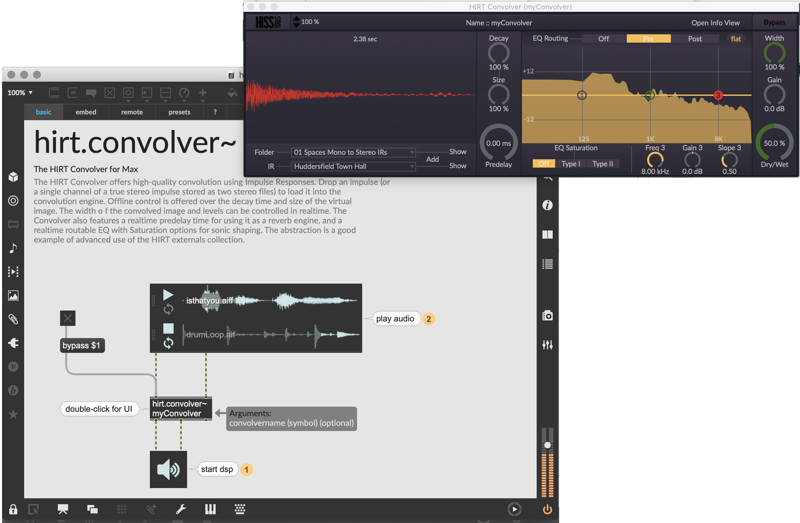Toggle the bypass X checkbox in patcher
This screenshot has width=800, height=523.
68,318
